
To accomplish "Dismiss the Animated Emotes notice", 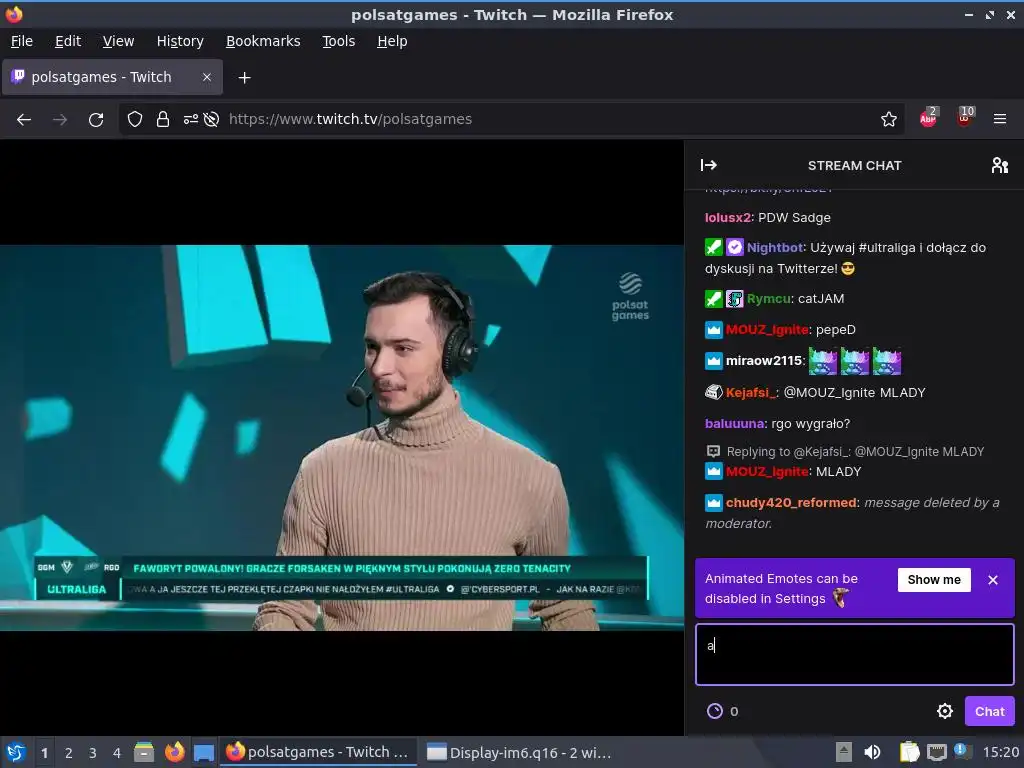I will pos(993,580).
